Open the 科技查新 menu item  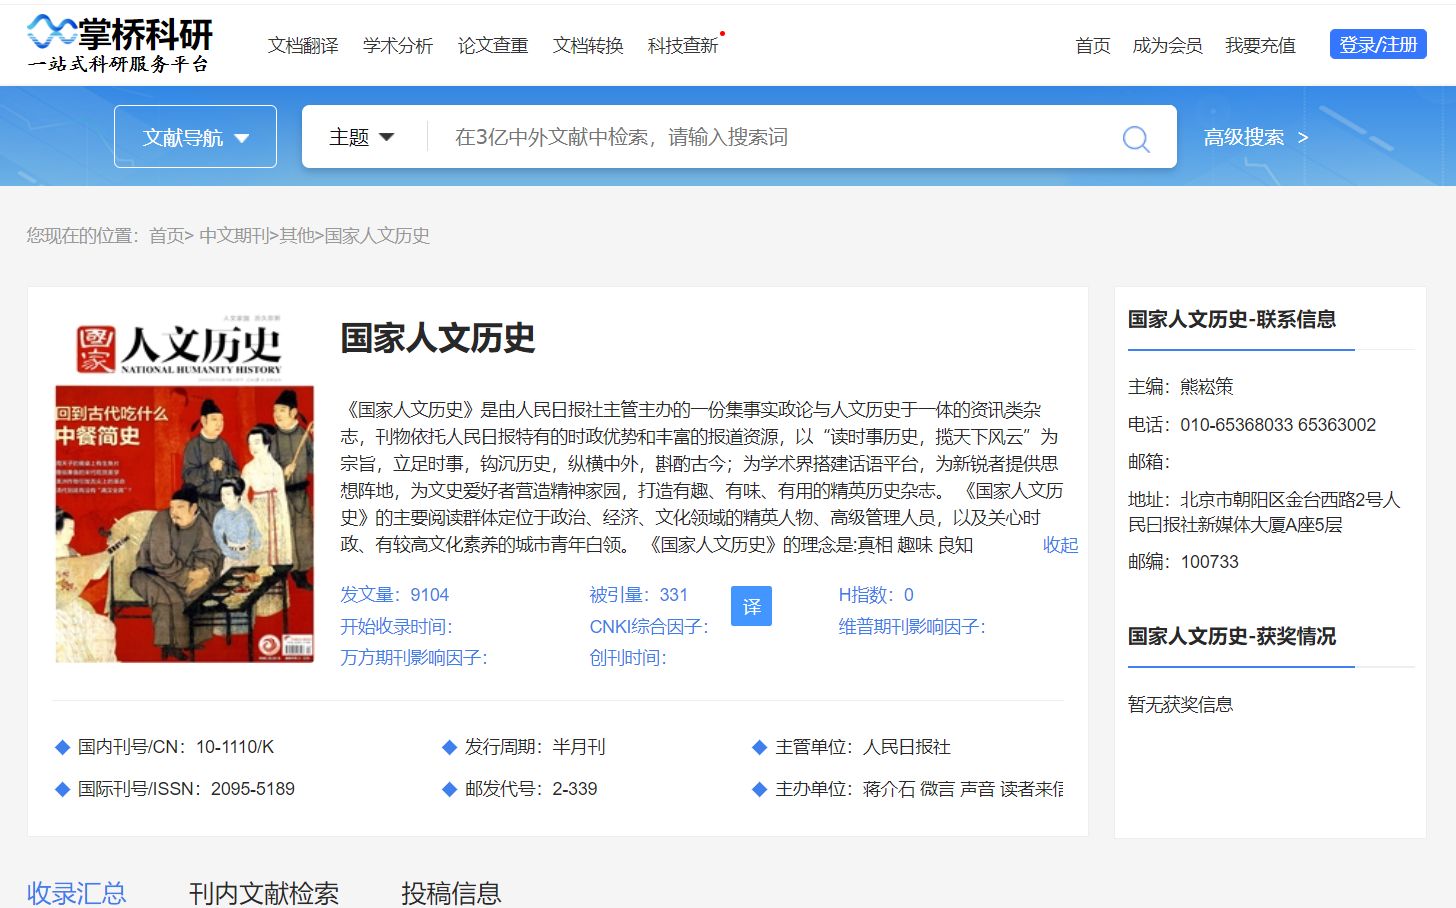[683, 46]
